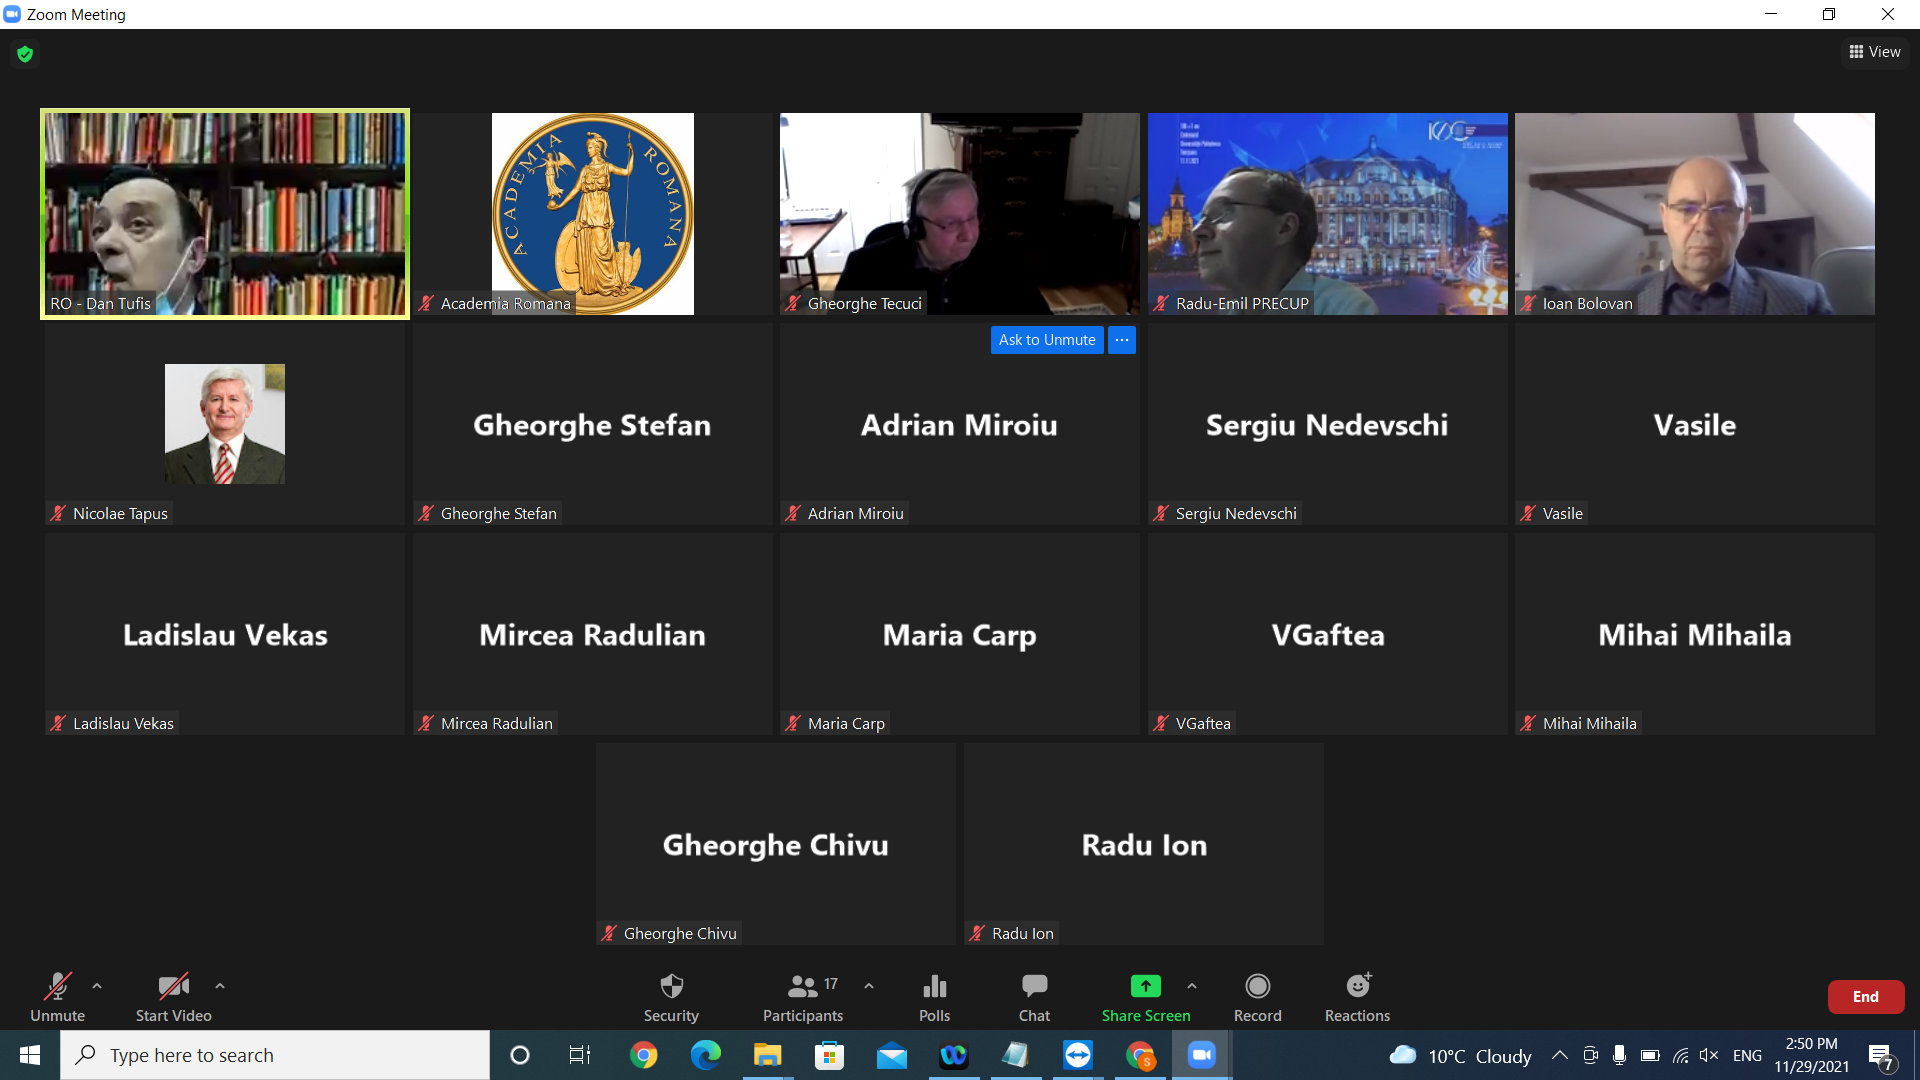Expand arrow next to Participants
1920x1080 pixels.
click(x=869, y=986)
